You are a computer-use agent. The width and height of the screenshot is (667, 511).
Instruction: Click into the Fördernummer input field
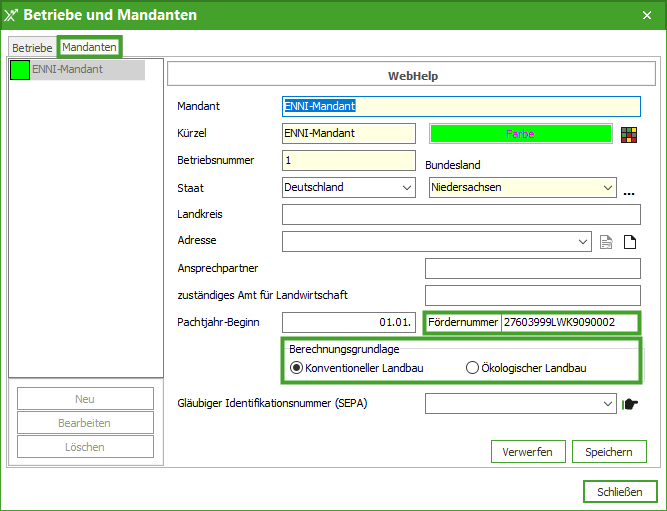point(570,322)
